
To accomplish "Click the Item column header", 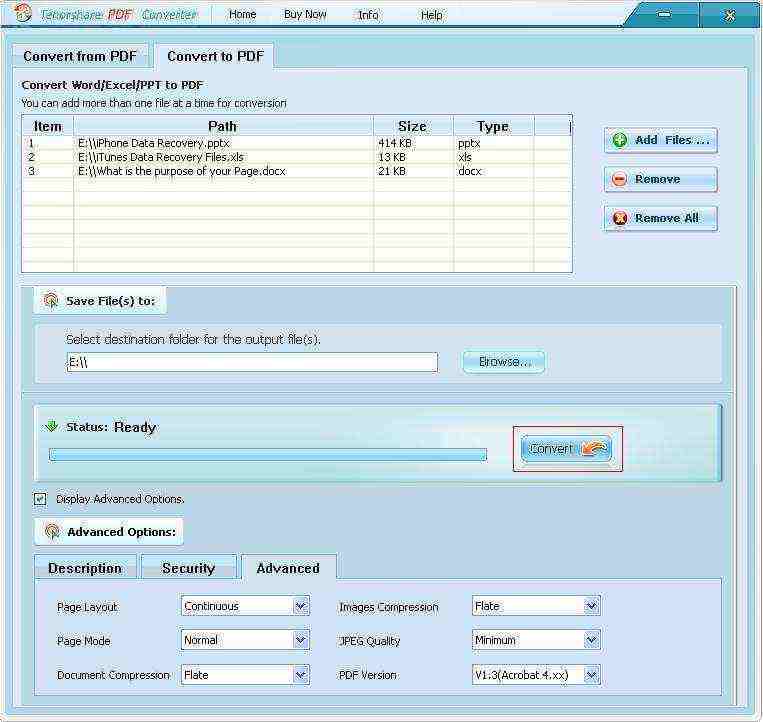I will click(x=48, y=126).
